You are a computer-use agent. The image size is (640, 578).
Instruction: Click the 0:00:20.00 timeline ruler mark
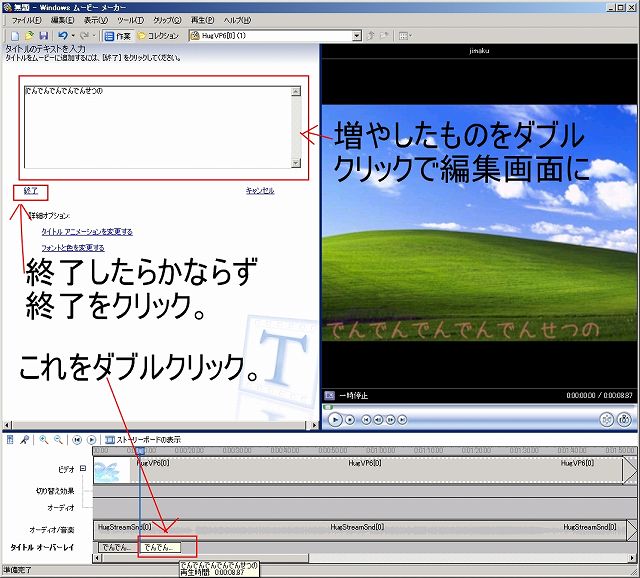point(189,450)
